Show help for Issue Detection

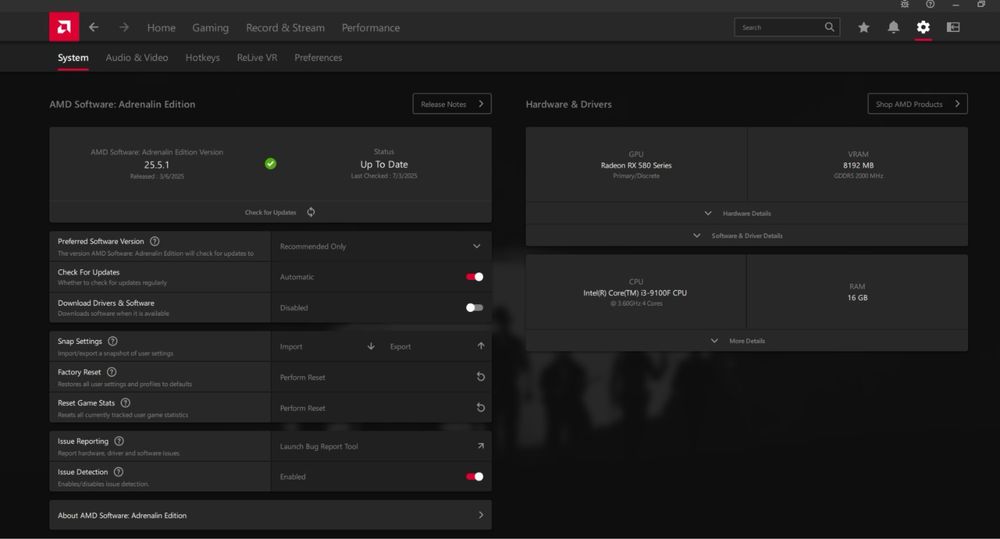point(118,472)
